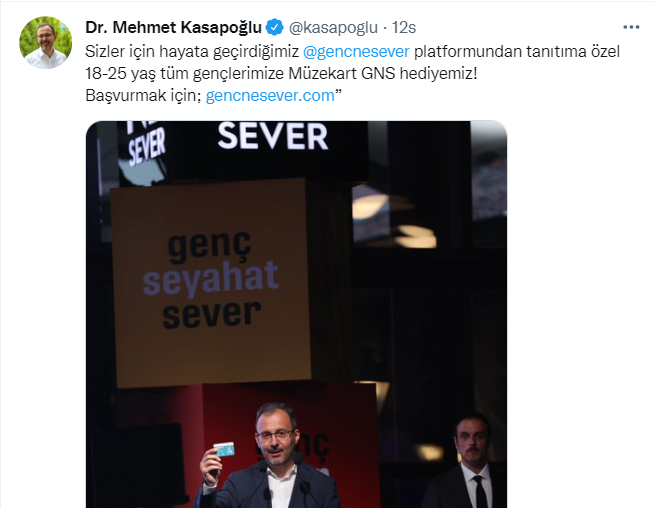The height and width of the screenshot is (508, 655).
Task: Click the speaker's face in the photo
Action: pyautogui.click(x=276, y=439)
